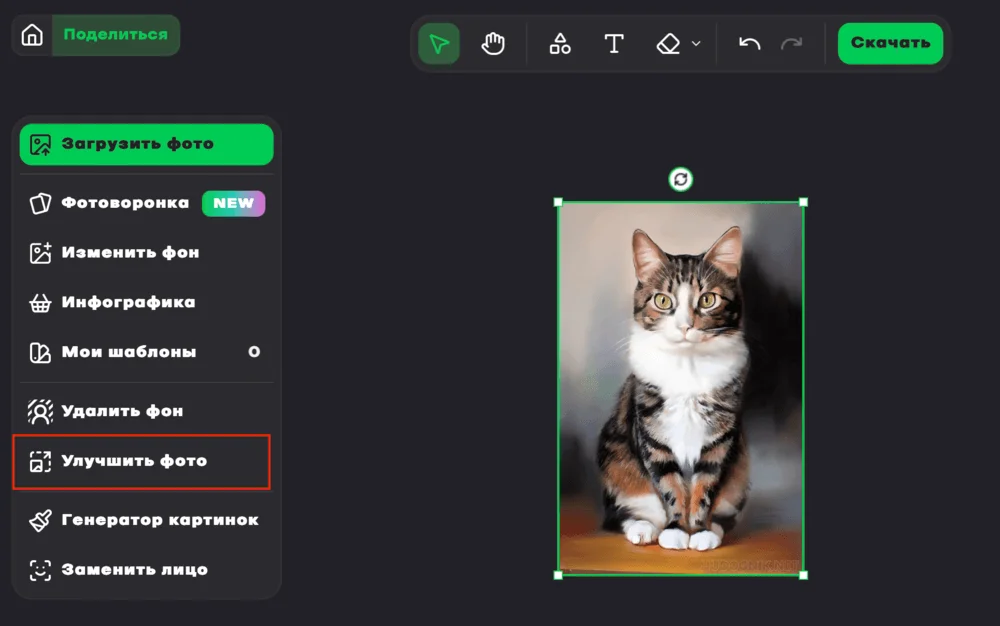The width and height of the screenshot is (1000, 626).
Task: Open the Фотоворонка menu item
Action: click(147, 203)
